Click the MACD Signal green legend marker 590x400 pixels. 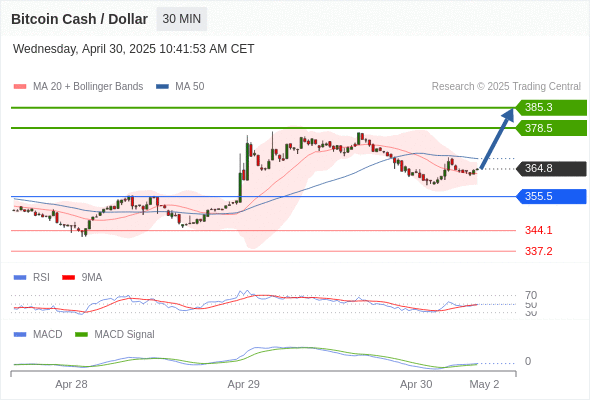pyautogui.click(x=81, y=334)
